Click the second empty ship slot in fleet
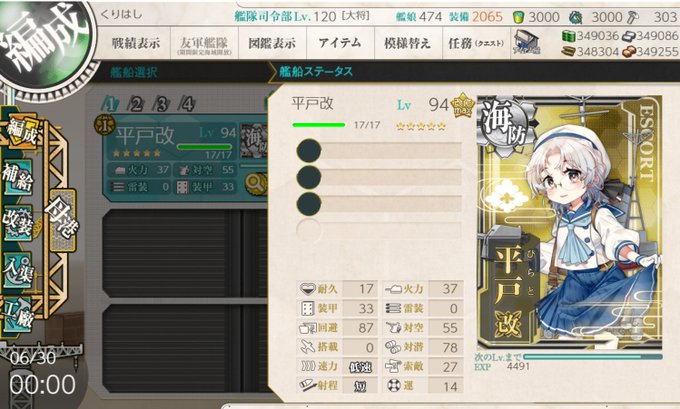This screenshot has height=409, width=680. pos(184,348)
